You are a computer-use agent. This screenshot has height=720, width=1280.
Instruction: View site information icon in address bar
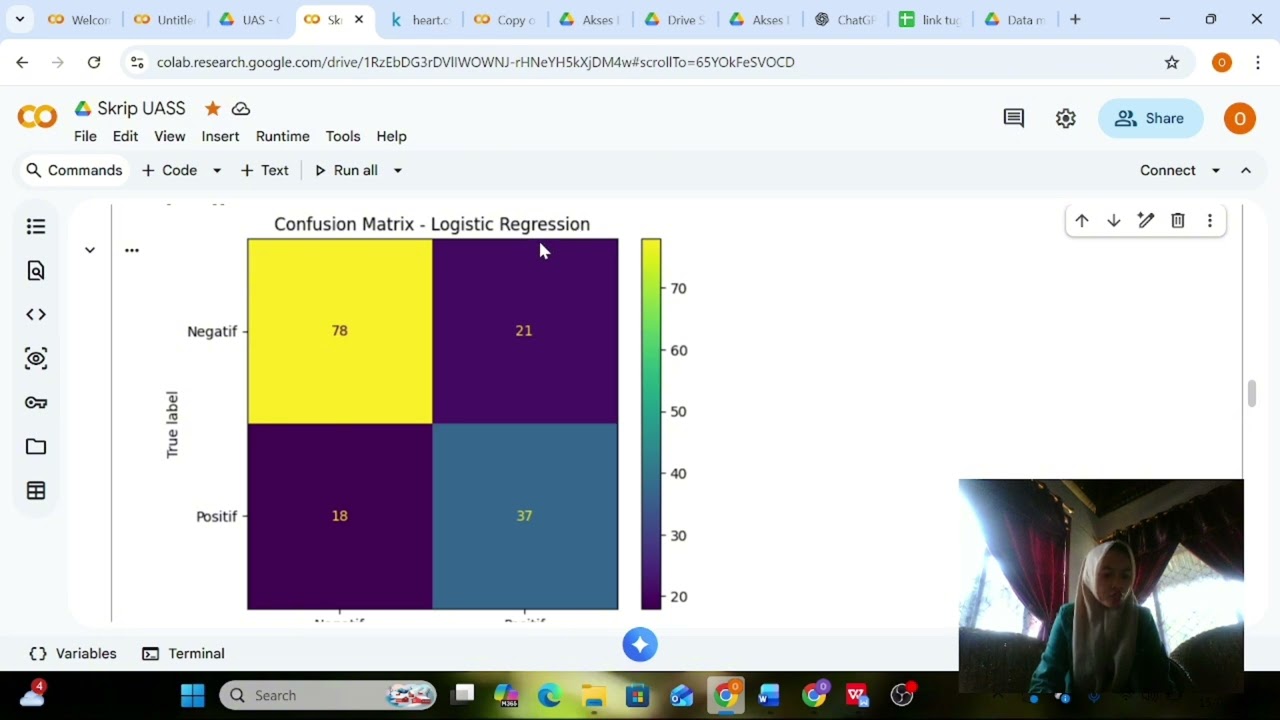point(137,62)
